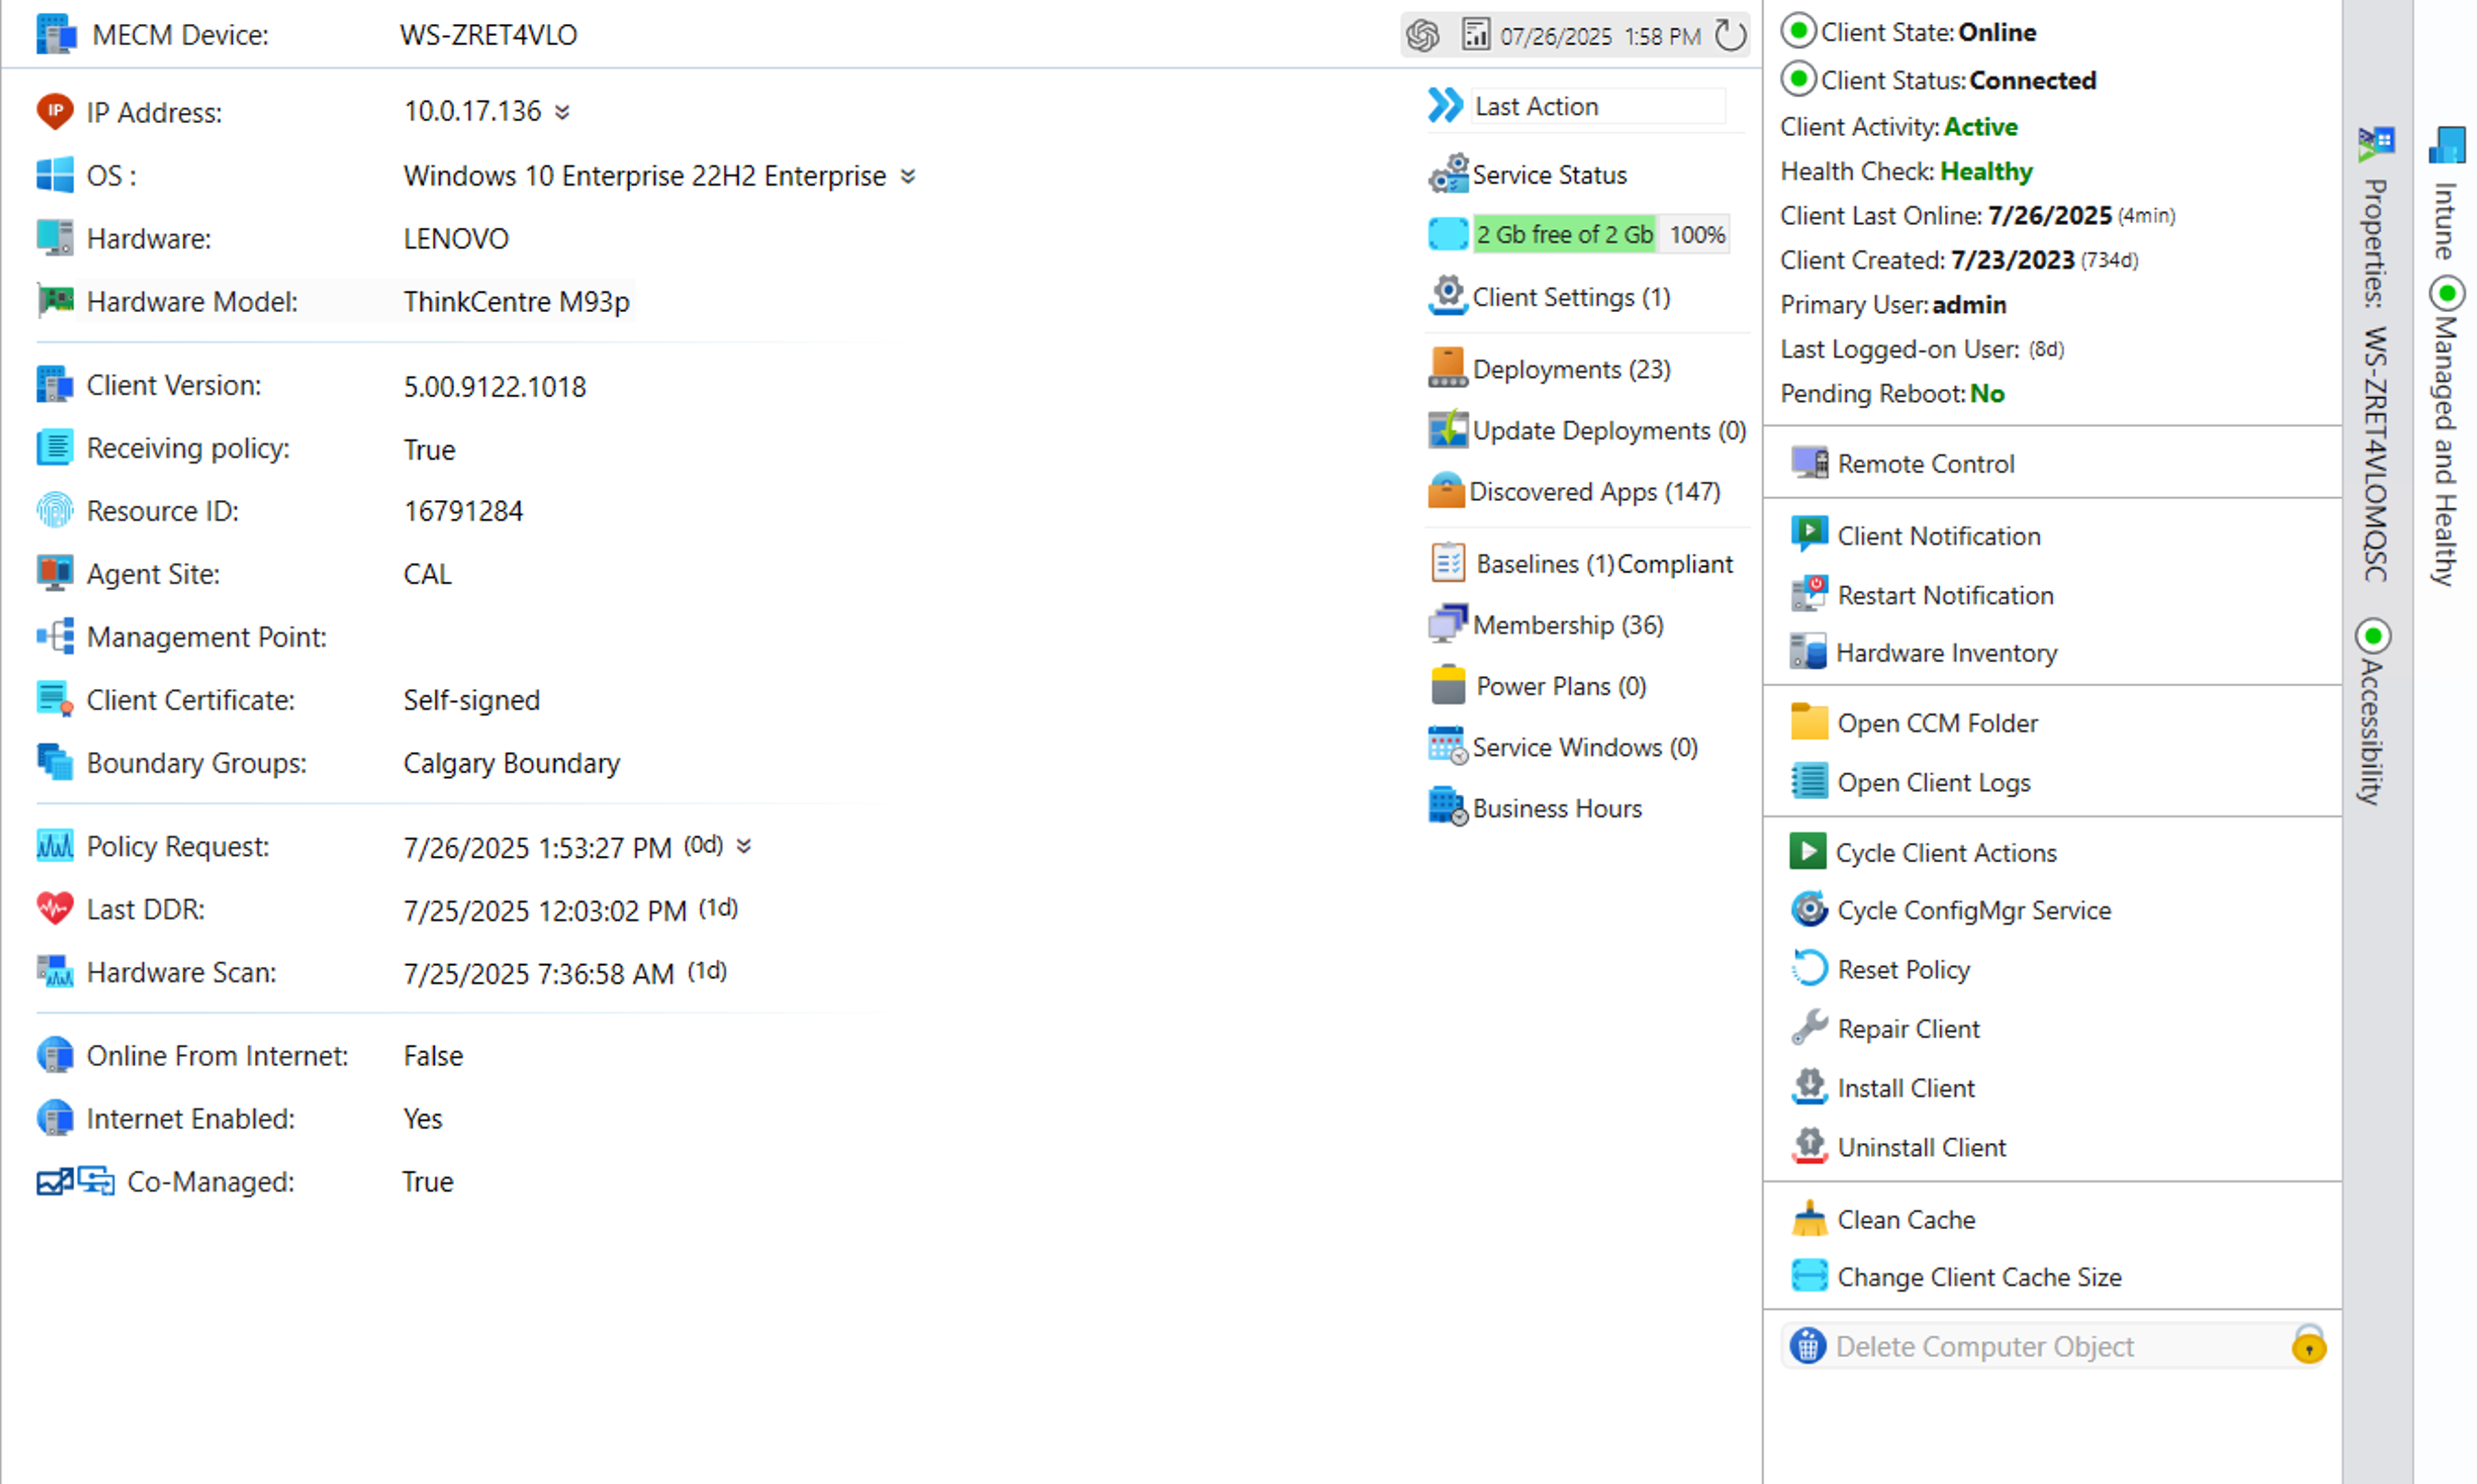Click the Remote Control icon
This screenshot has height=1484, width=2477.
pos(1809,462)
